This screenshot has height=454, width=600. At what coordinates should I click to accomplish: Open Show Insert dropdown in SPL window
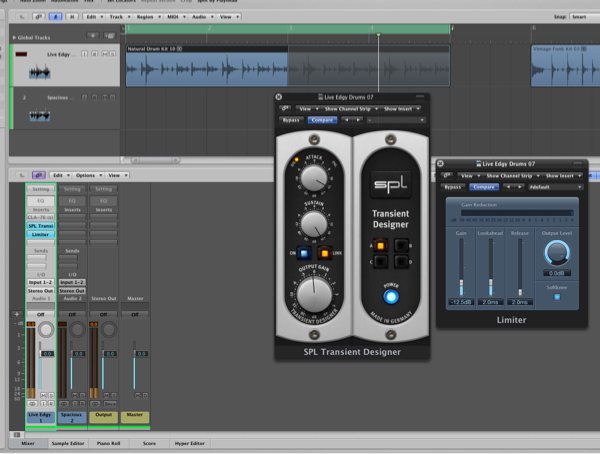coord(401,109)
